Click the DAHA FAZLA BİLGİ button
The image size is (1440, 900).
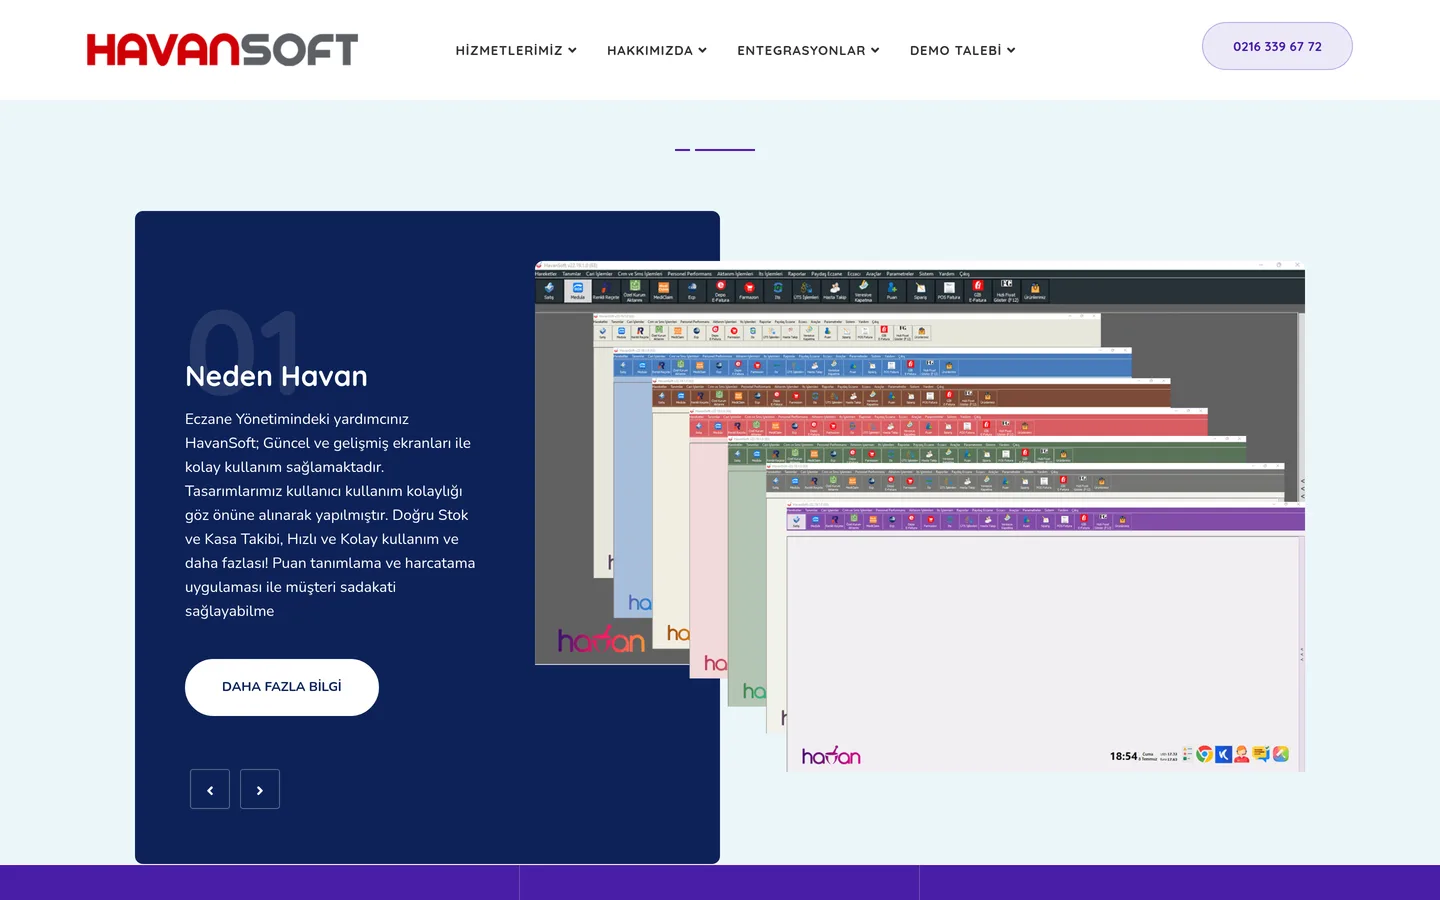282,687
